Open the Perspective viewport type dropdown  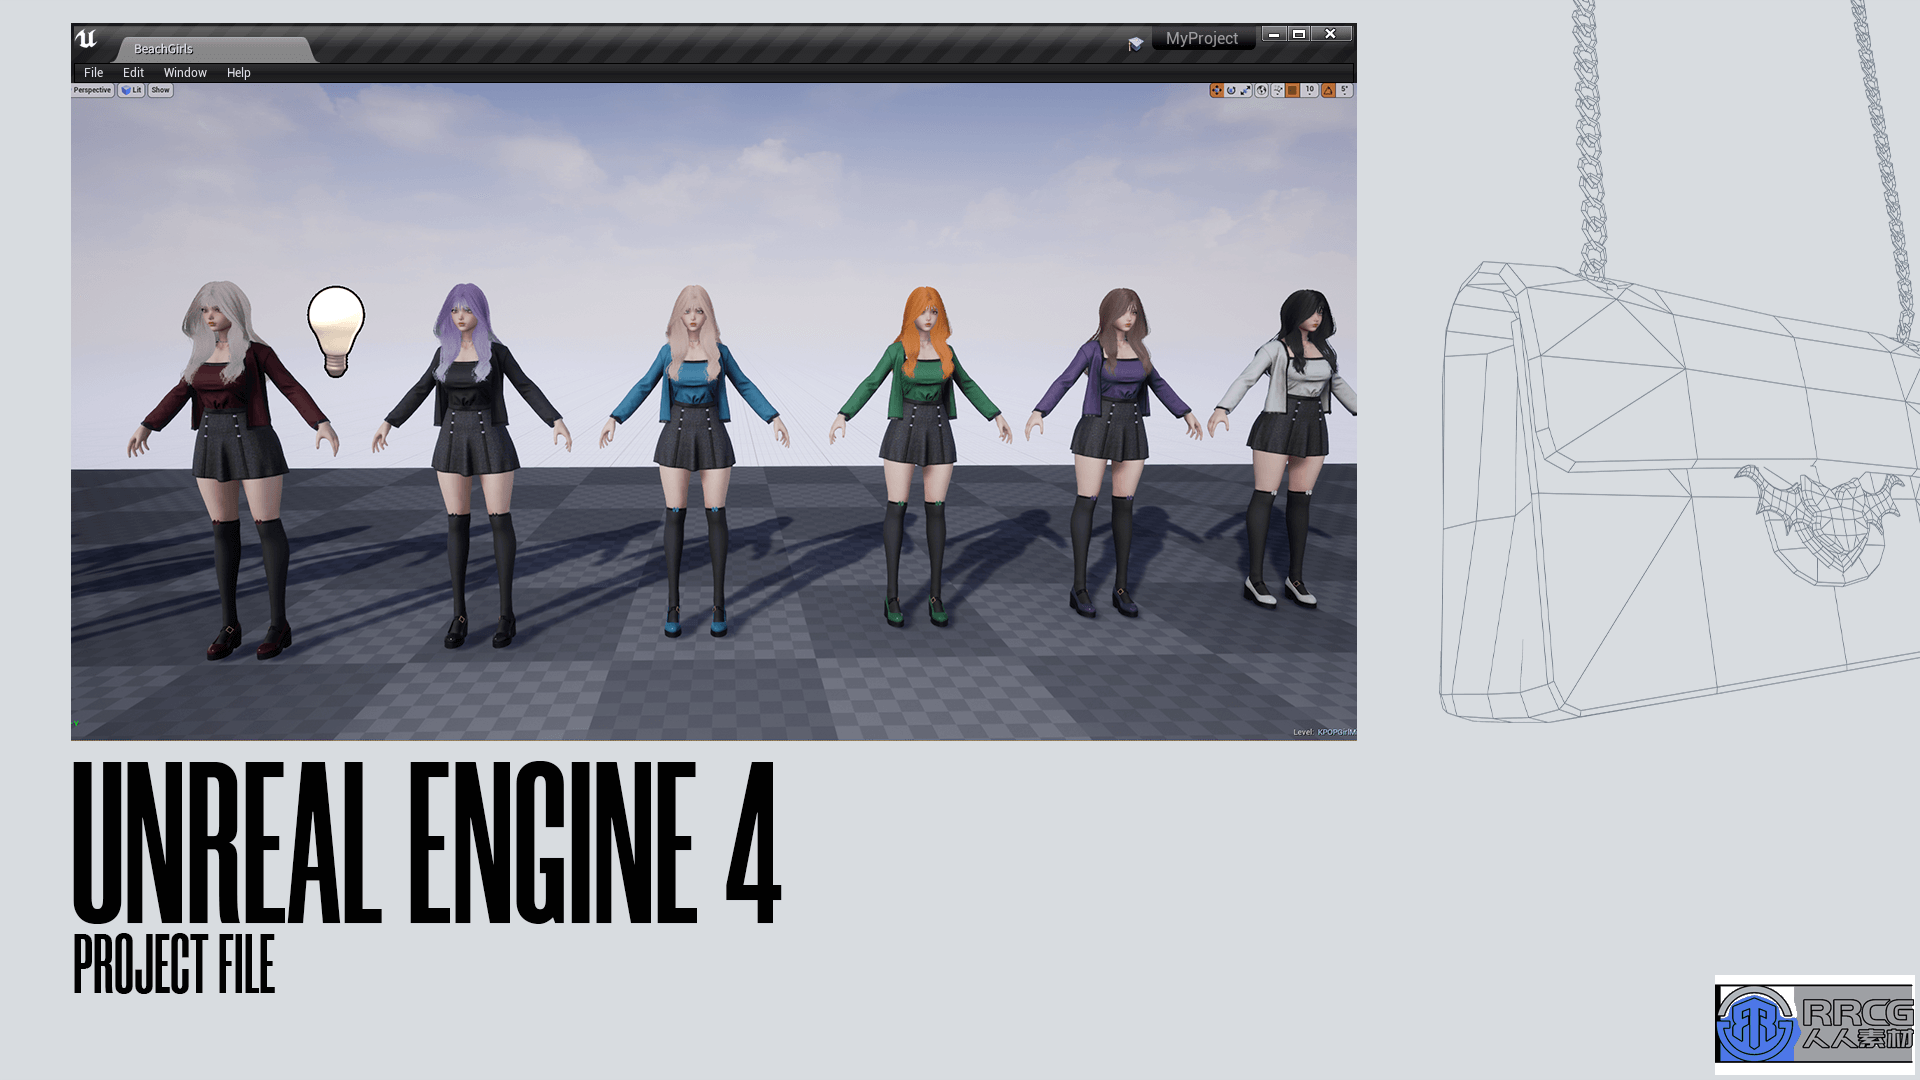pyautogui.click(x=92, y=90)
